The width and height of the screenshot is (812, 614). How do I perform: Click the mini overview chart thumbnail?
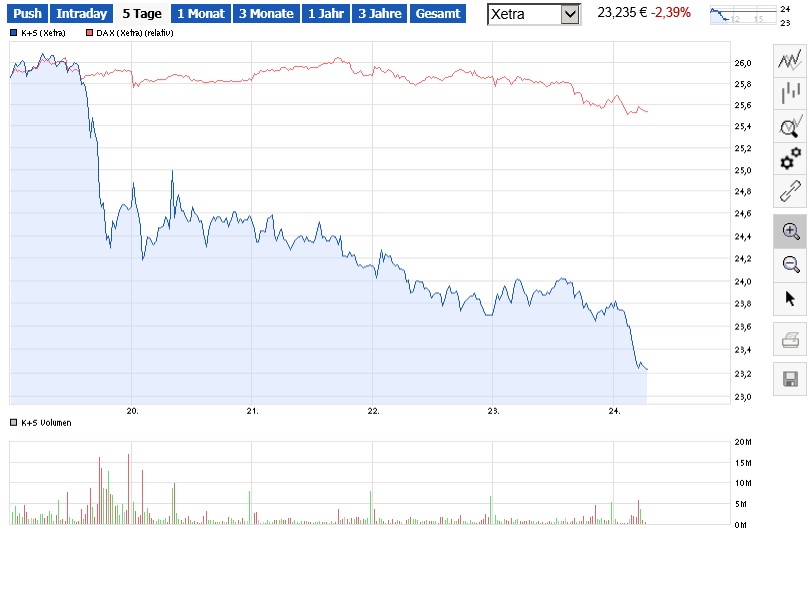pyautogui.click(x=743, y=15)
